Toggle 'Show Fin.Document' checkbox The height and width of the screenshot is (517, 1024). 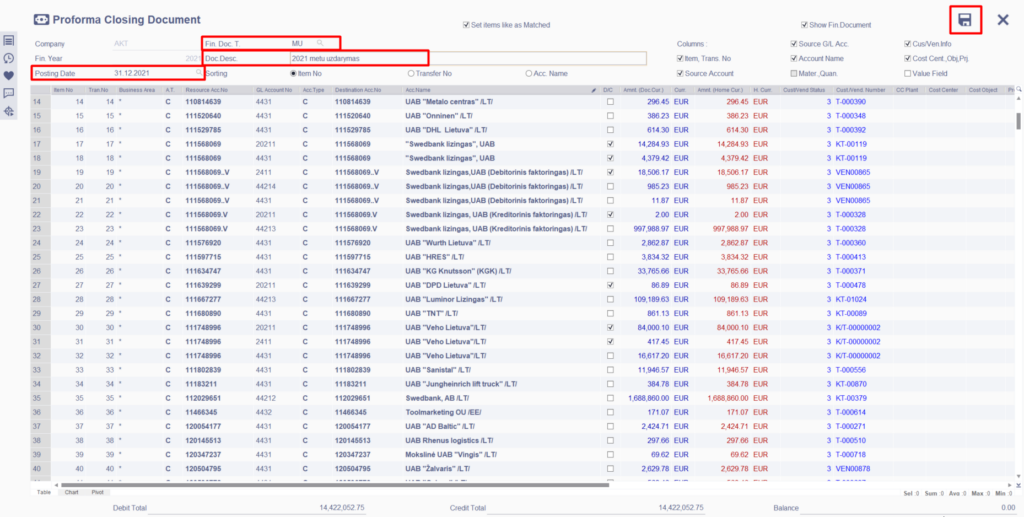tap(805, 25)
